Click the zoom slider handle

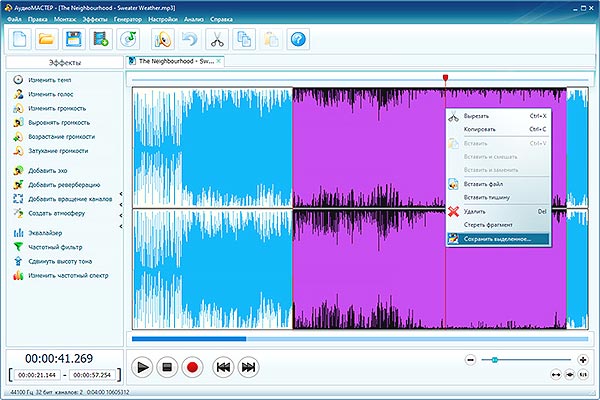click(494, 360)
